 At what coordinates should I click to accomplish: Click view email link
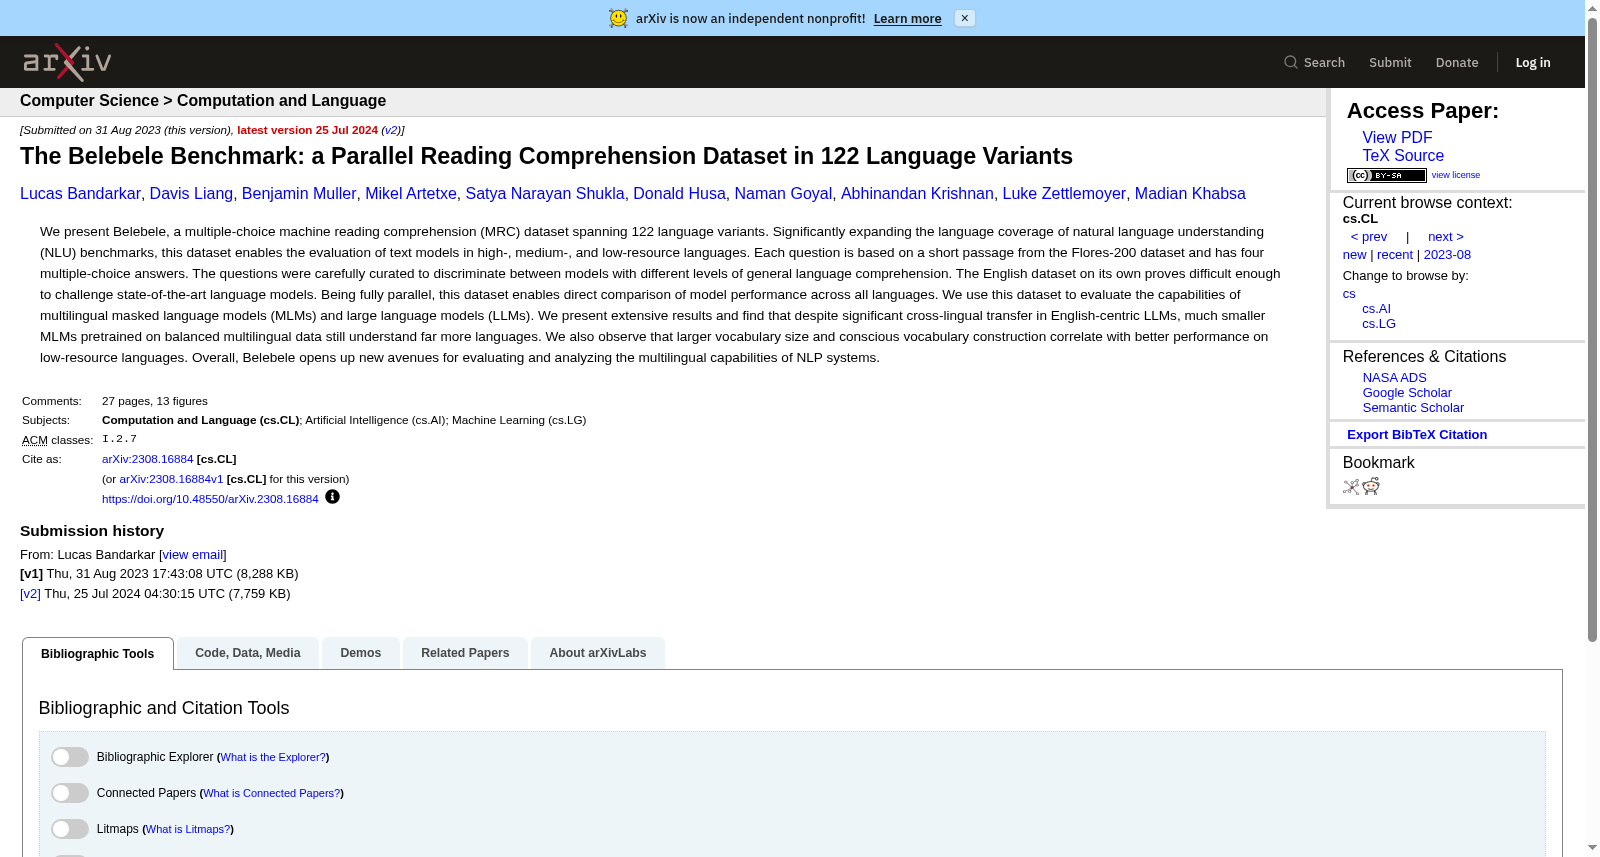click(x=193, y=555)
